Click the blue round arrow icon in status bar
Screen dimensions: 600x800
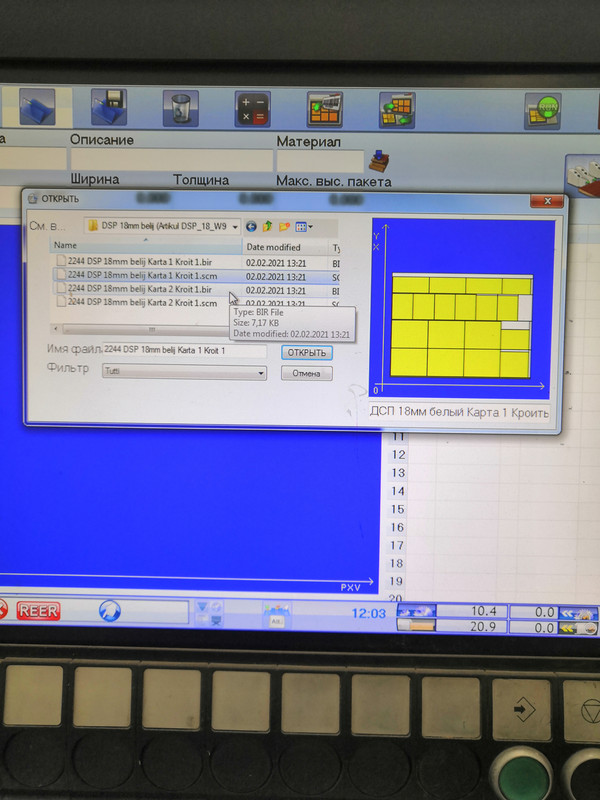click(109, 611)
